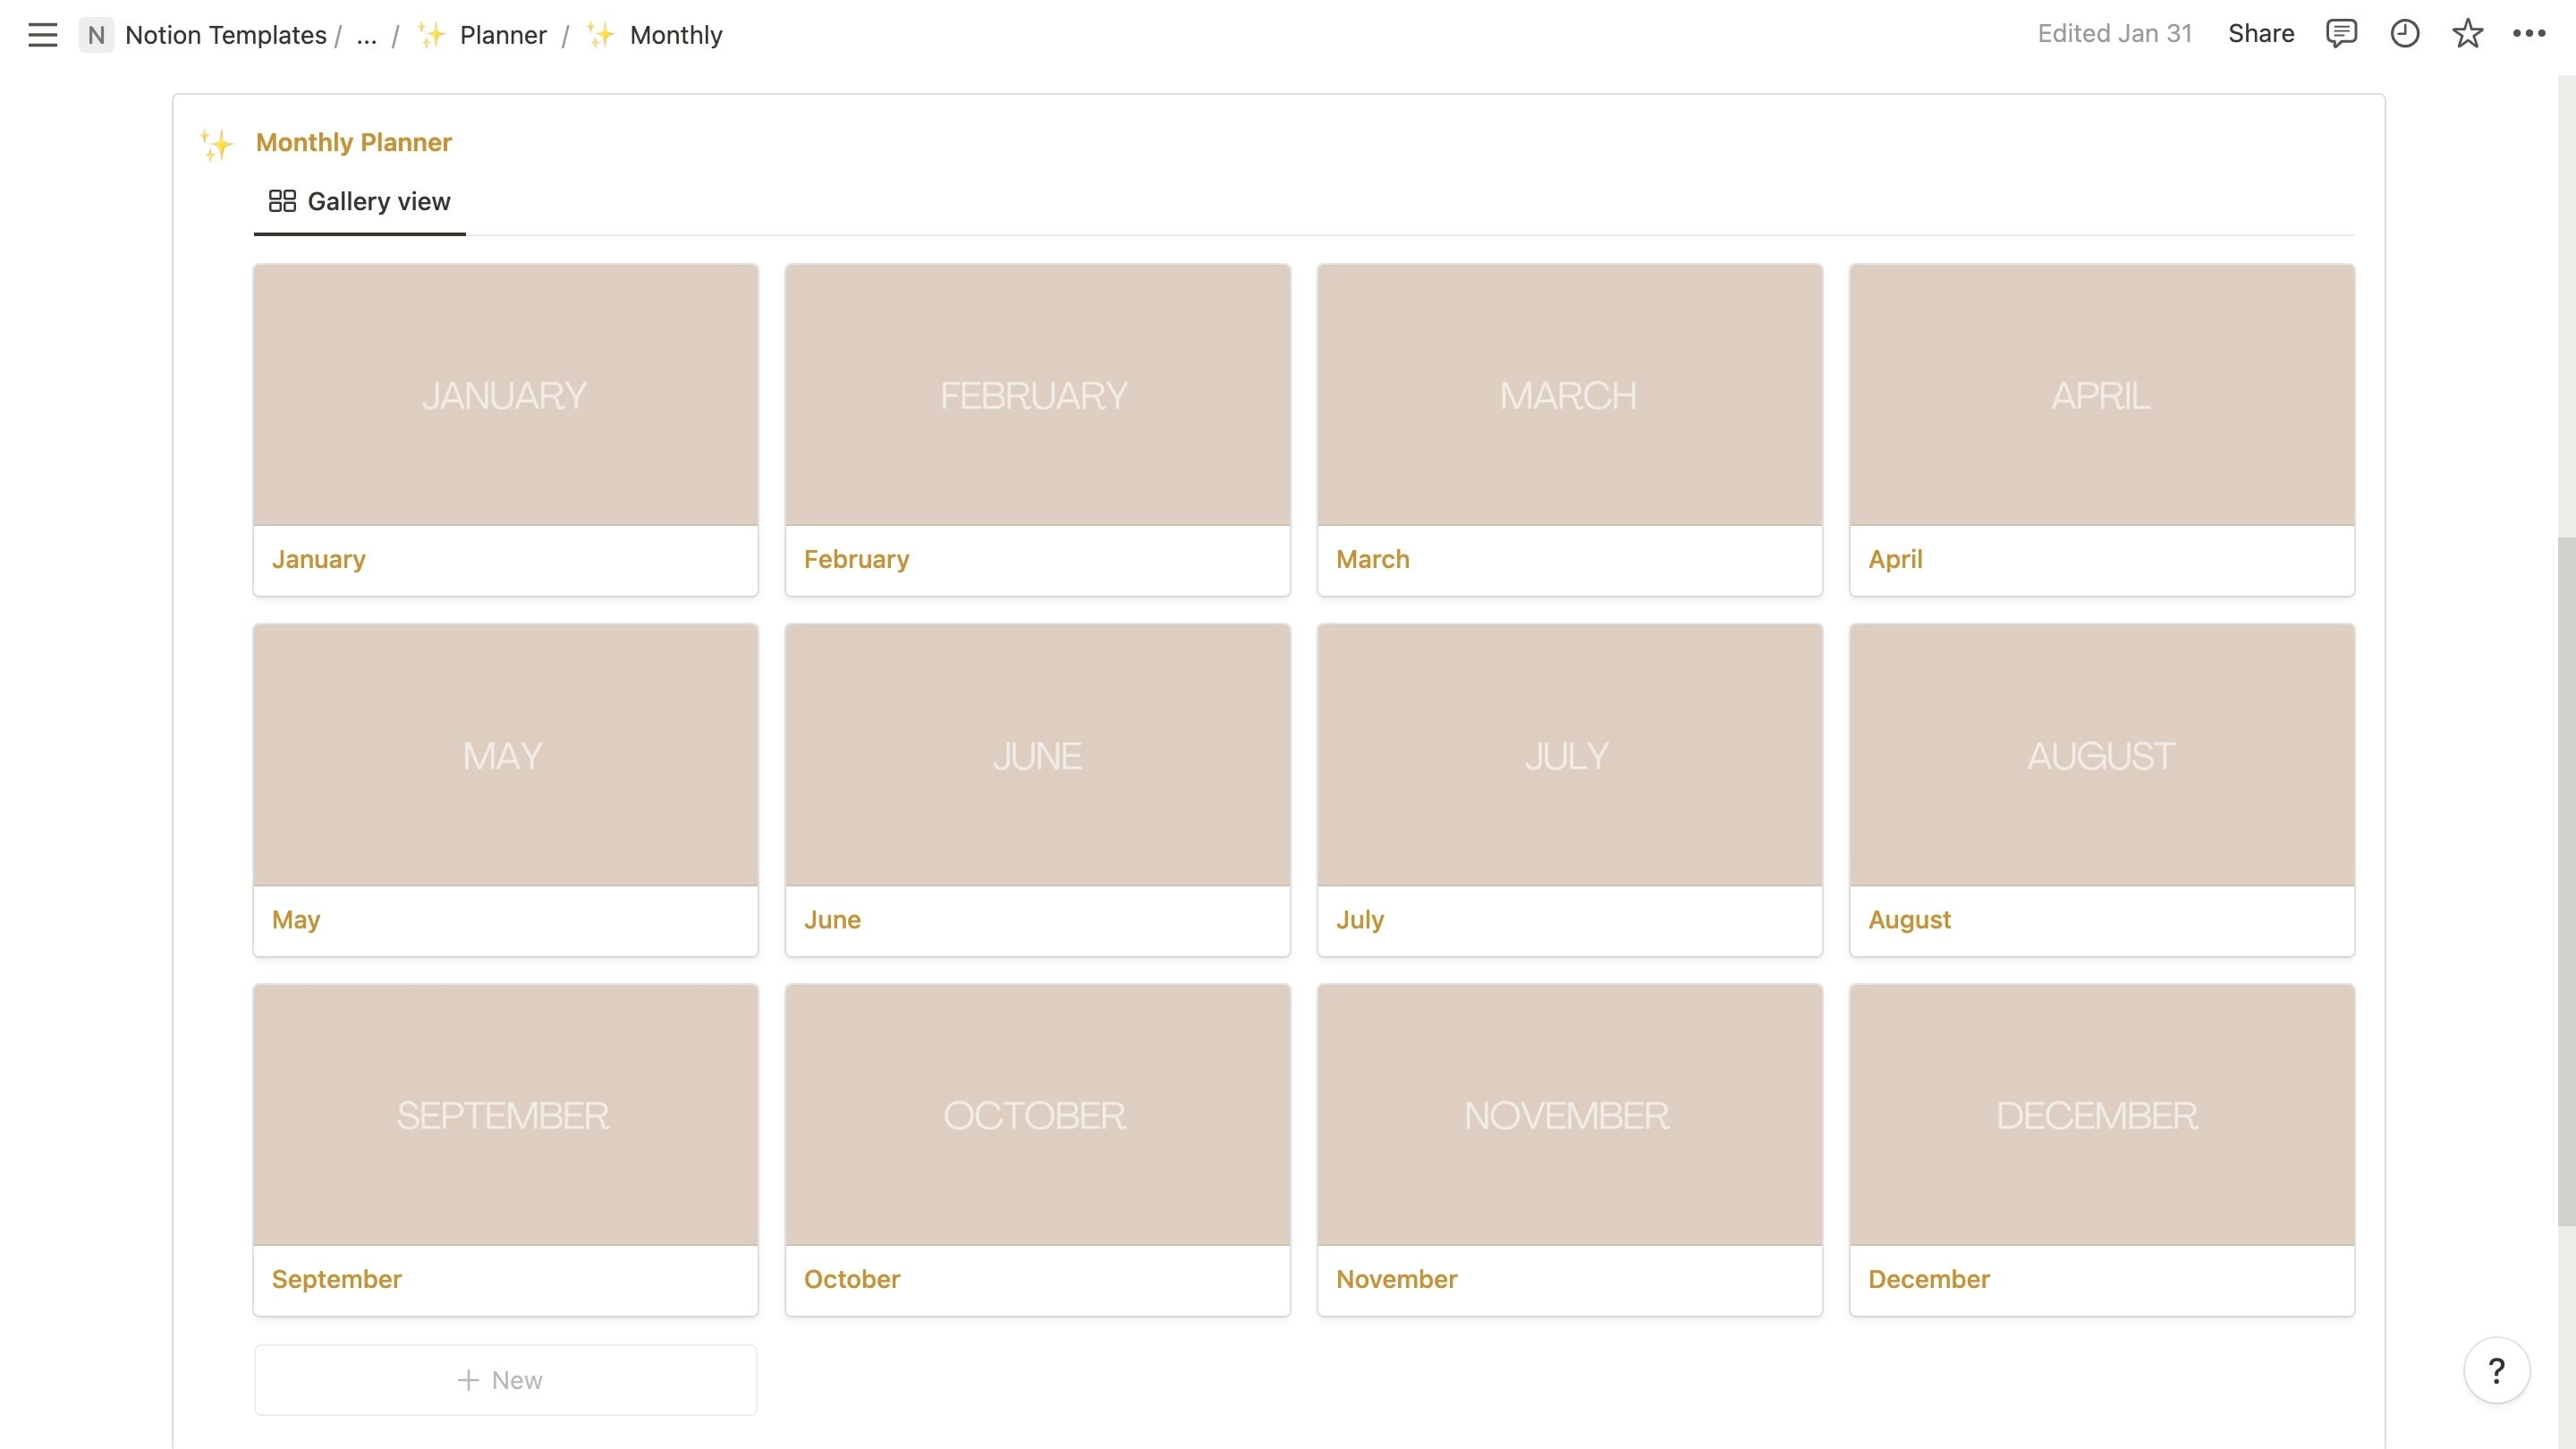2576x1449 pixels.
Task: Click the New entry button at bottom
Action: pyautogui.click(x=504, y=1380)
